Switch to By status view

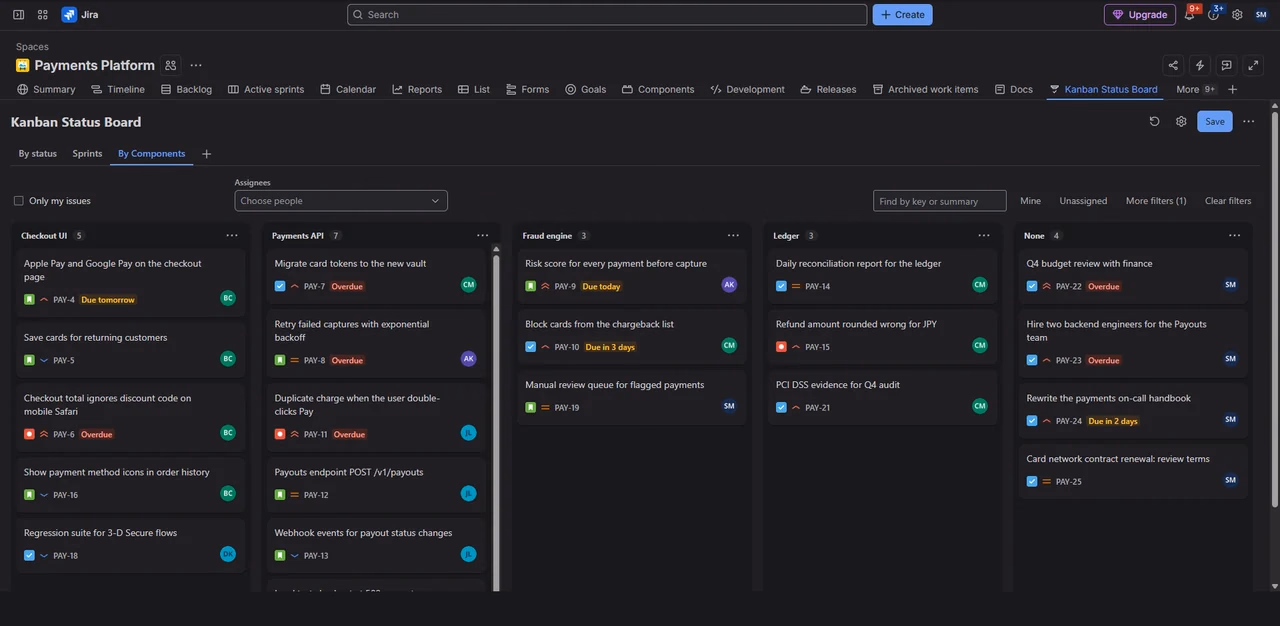coord(38,154)
